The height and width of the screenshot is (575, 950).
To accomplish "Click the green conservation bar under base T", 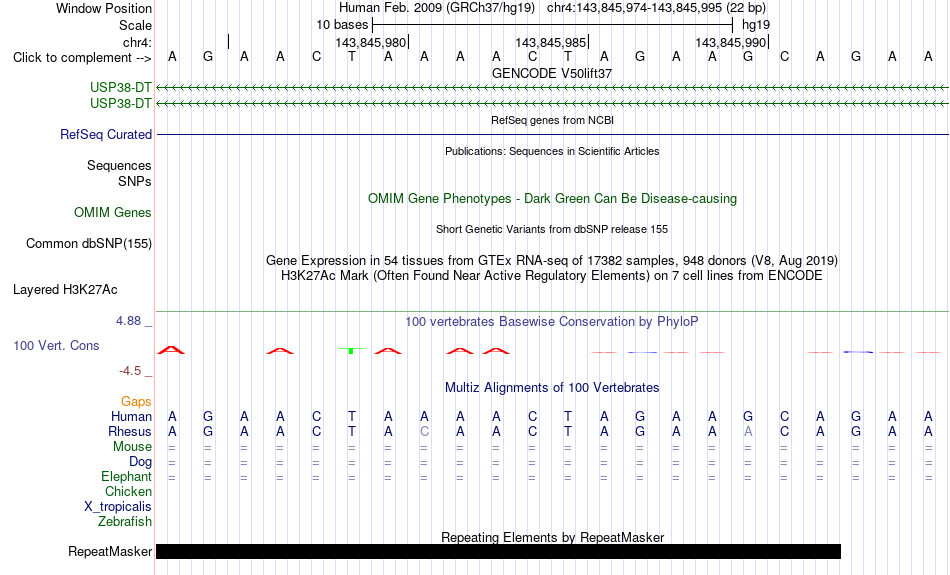I will [x=351, y=350].
